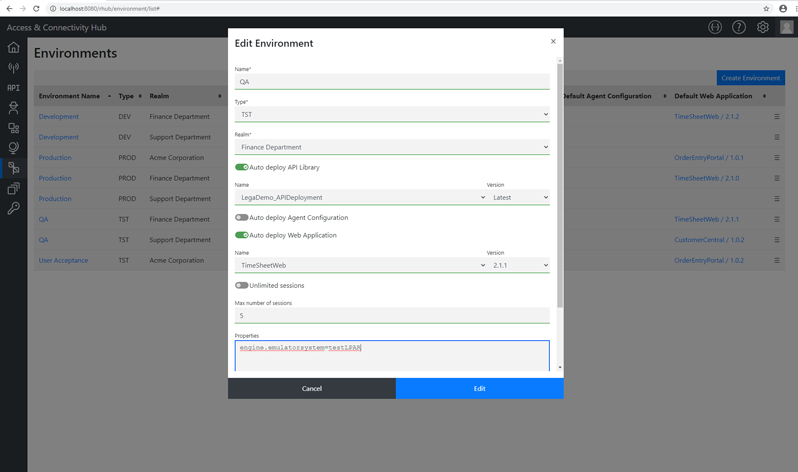This screenshot has width=798, height=472.
Task: Click the connection status icon in header
Action: point(715,27)
